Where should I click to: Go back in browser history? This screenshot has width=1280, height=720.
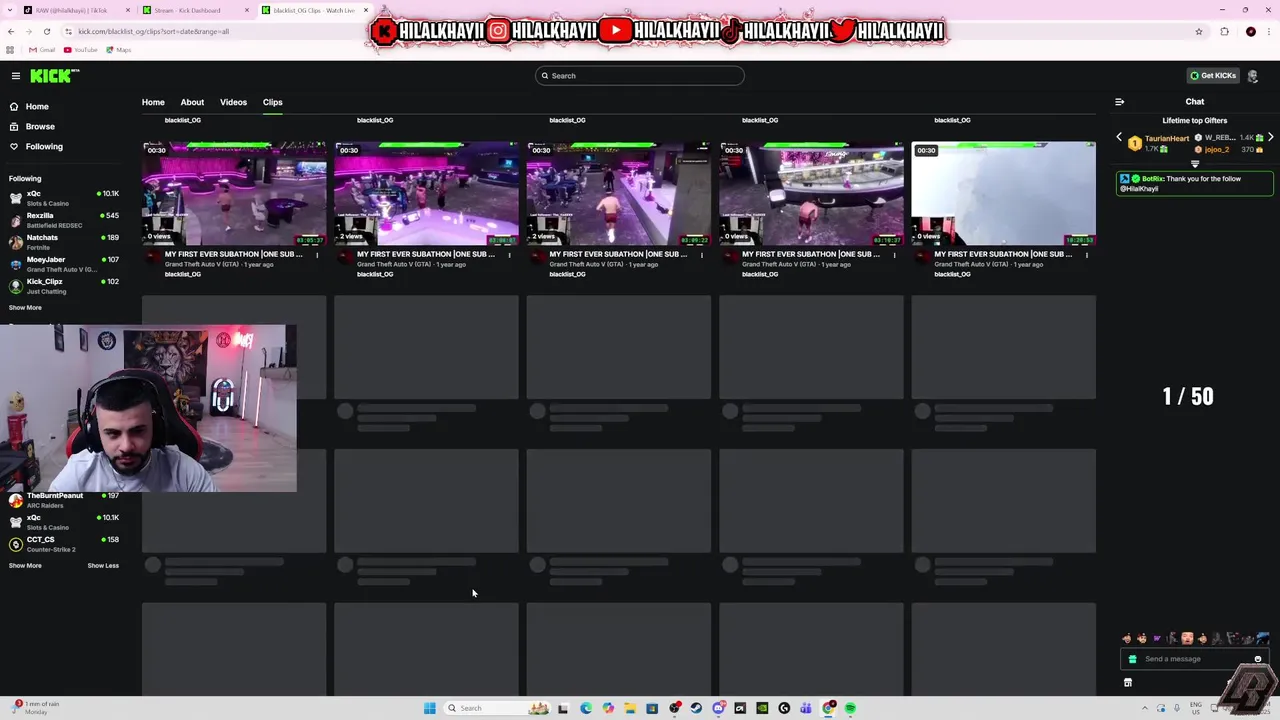pos(10,31)
